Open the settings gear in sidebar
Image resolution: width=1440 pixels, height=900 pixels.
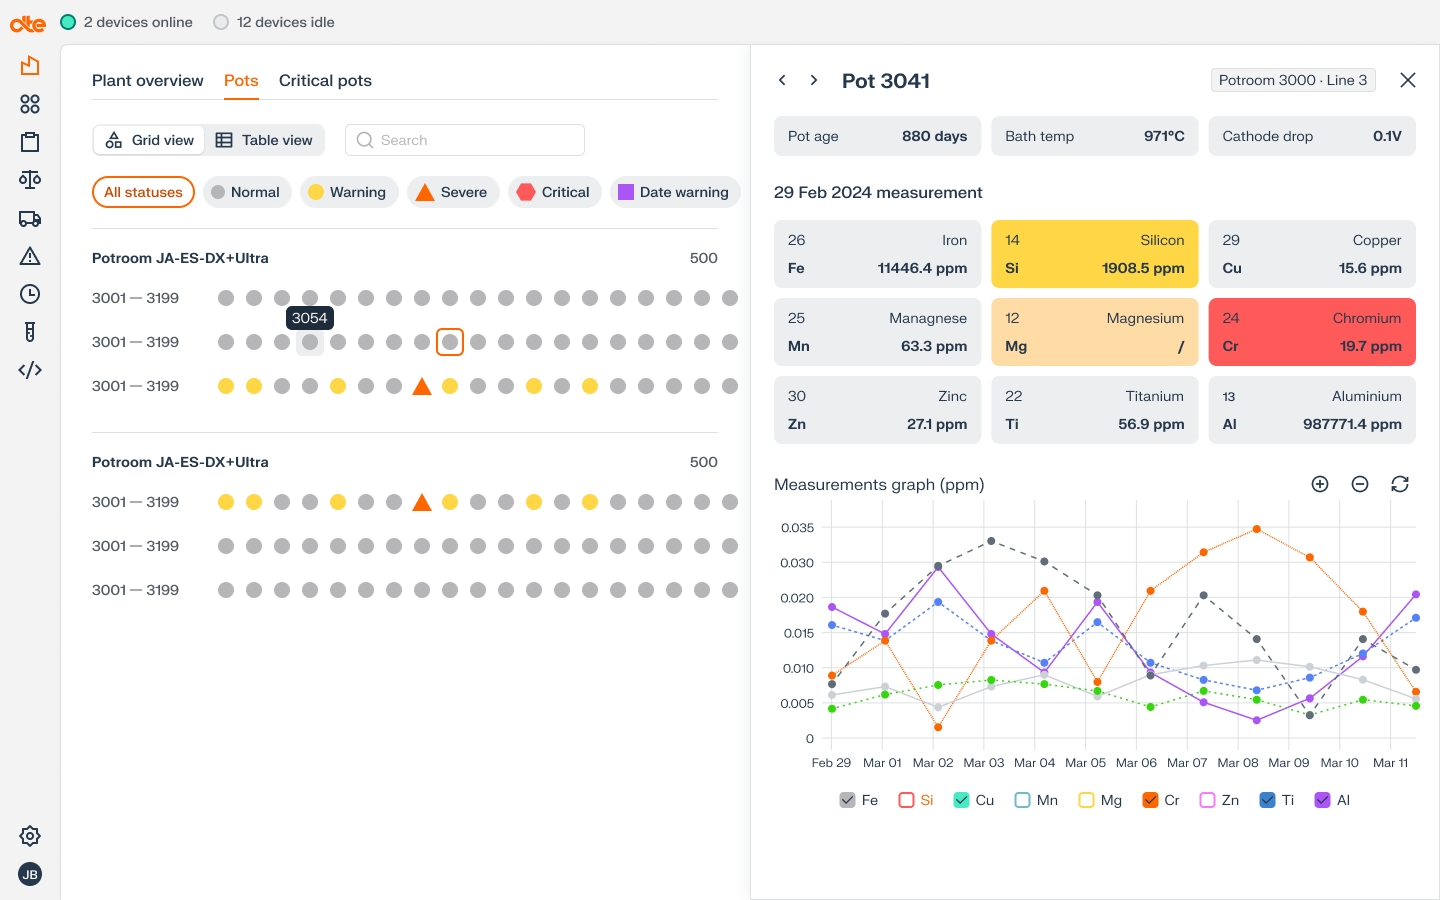[x=30, y=836]
